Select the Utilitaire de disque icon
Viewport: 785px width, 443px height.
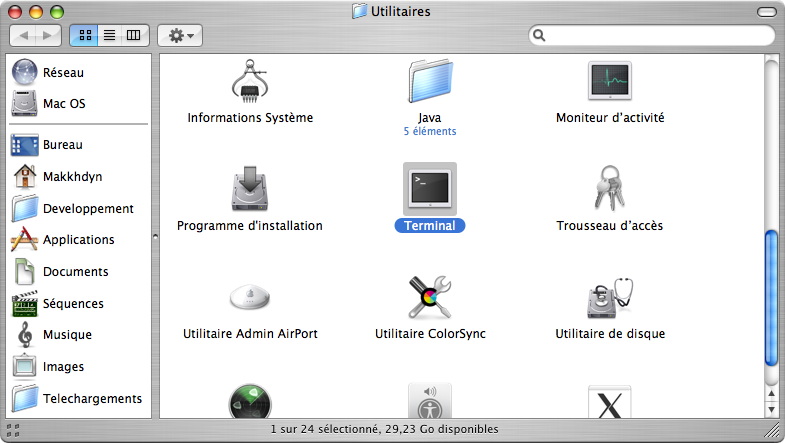(x=610, y=298)
